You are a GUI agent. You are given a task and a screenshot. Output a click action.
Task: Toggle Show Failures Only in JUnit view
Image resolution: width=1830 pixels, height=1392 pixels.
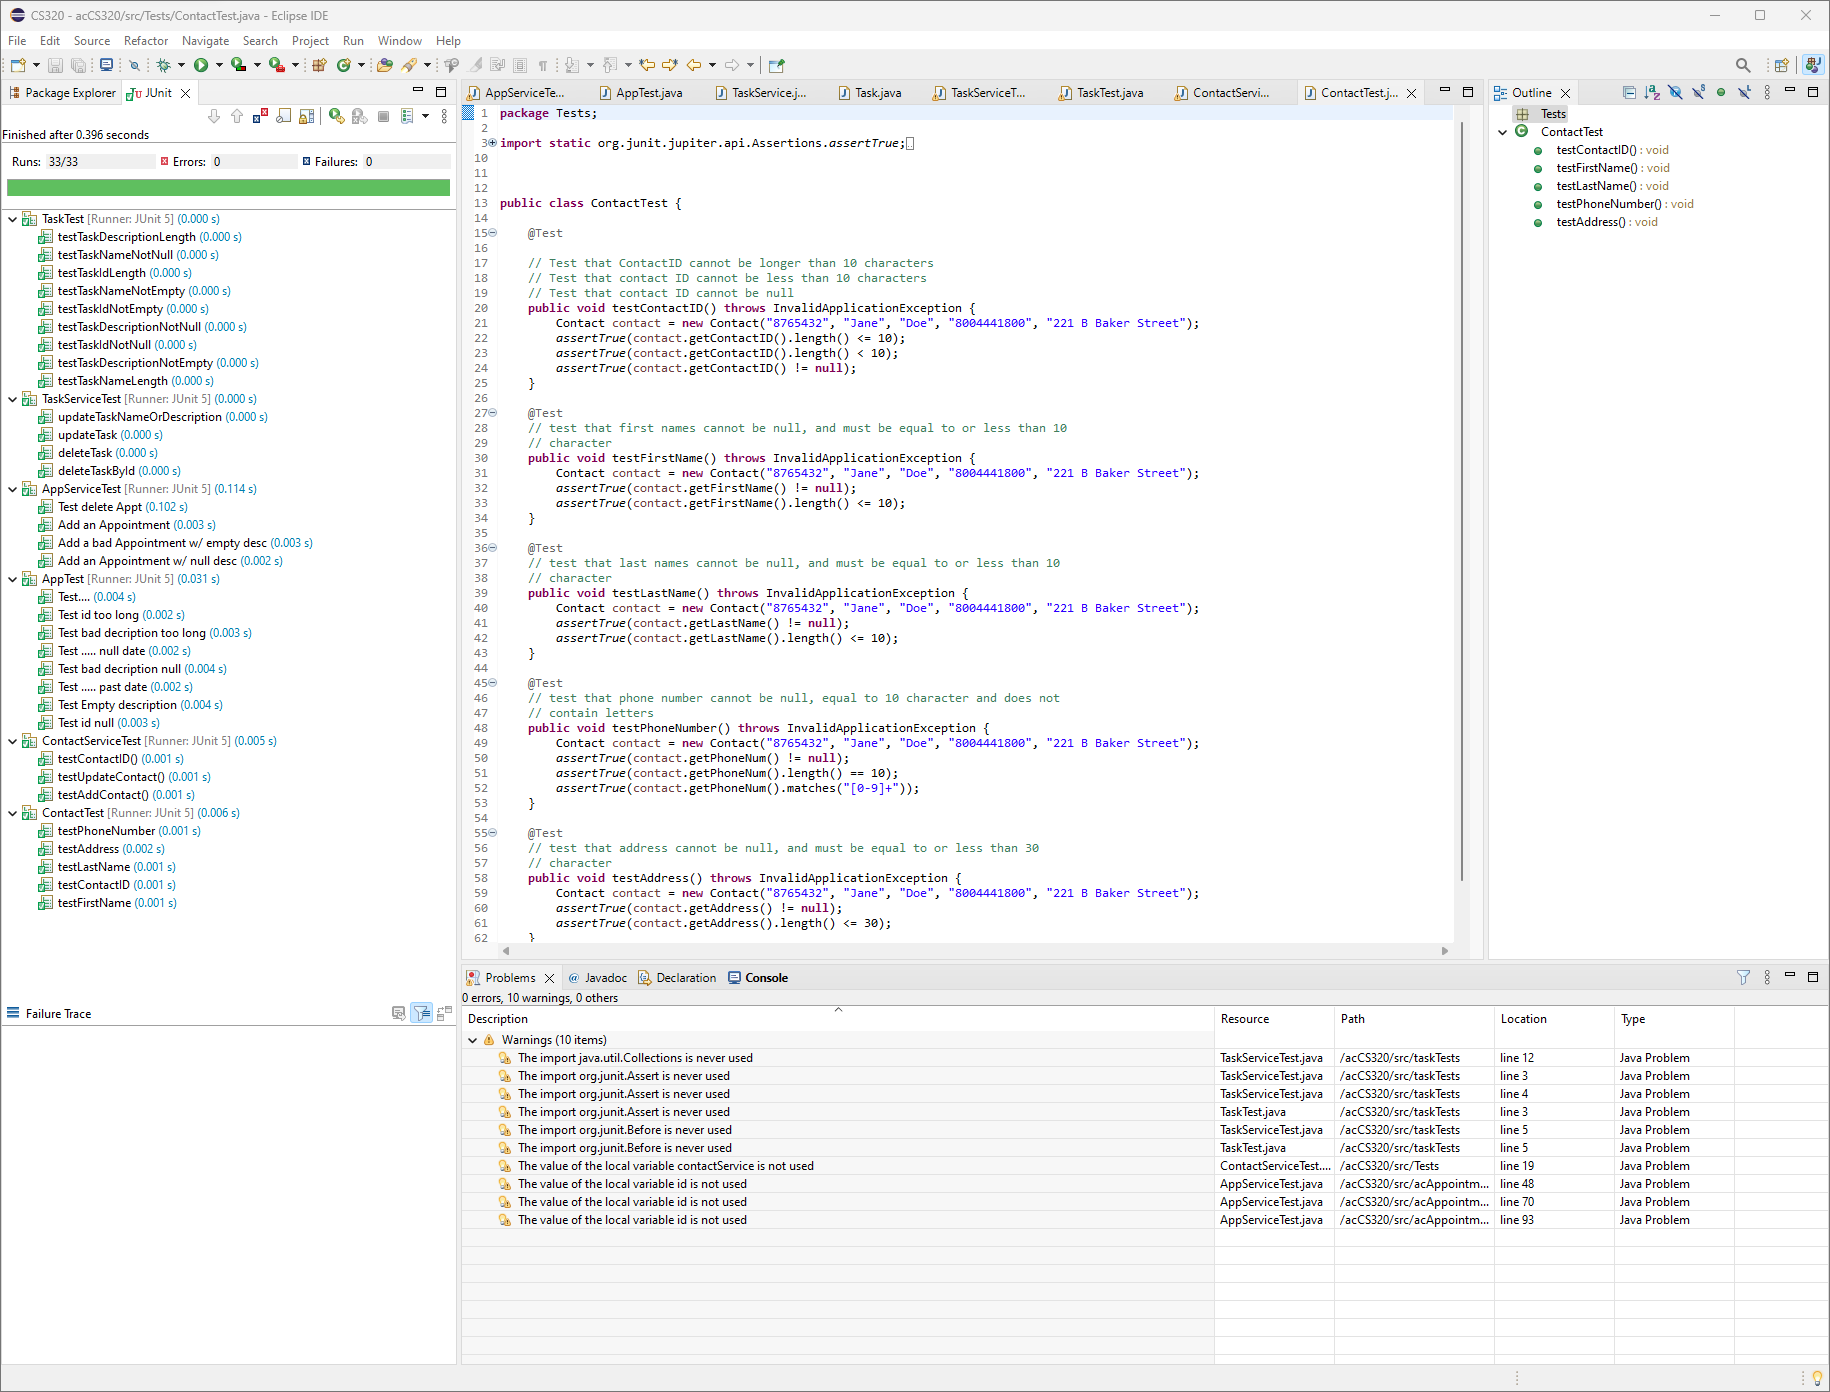[x=260, y=116]
